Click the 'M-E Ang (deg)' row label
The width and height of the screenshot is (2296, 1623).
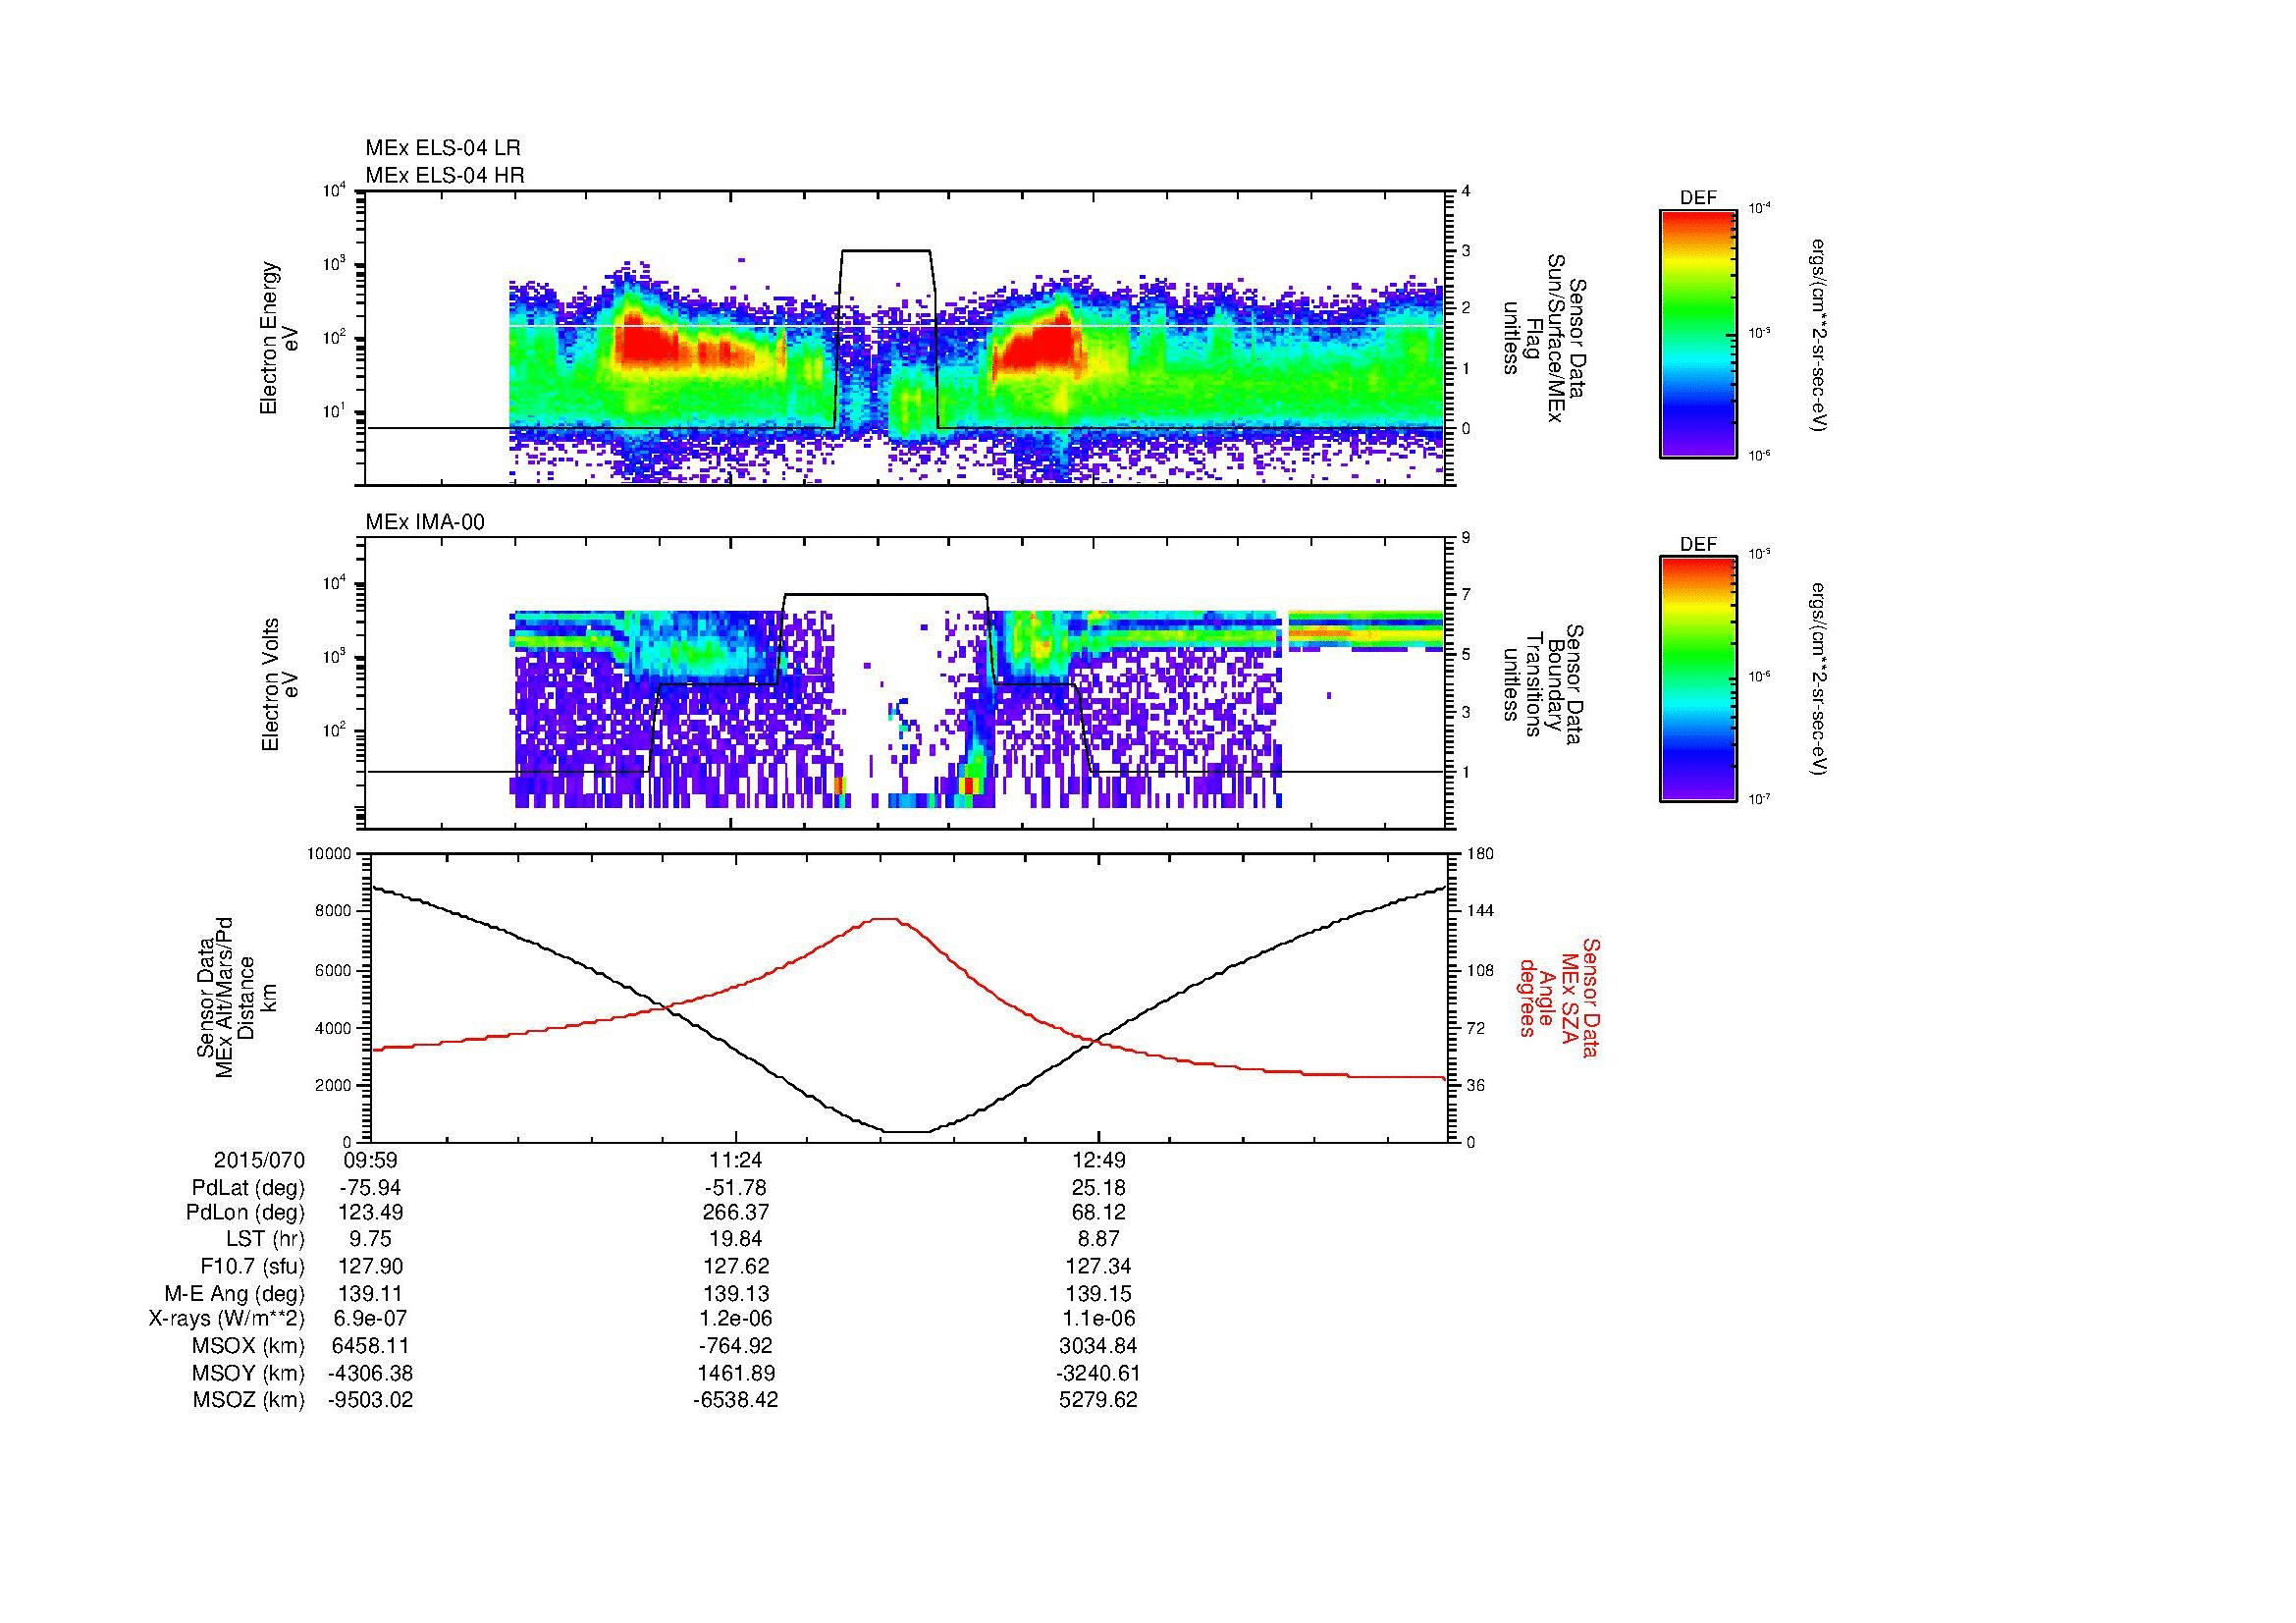point(235,1293)
